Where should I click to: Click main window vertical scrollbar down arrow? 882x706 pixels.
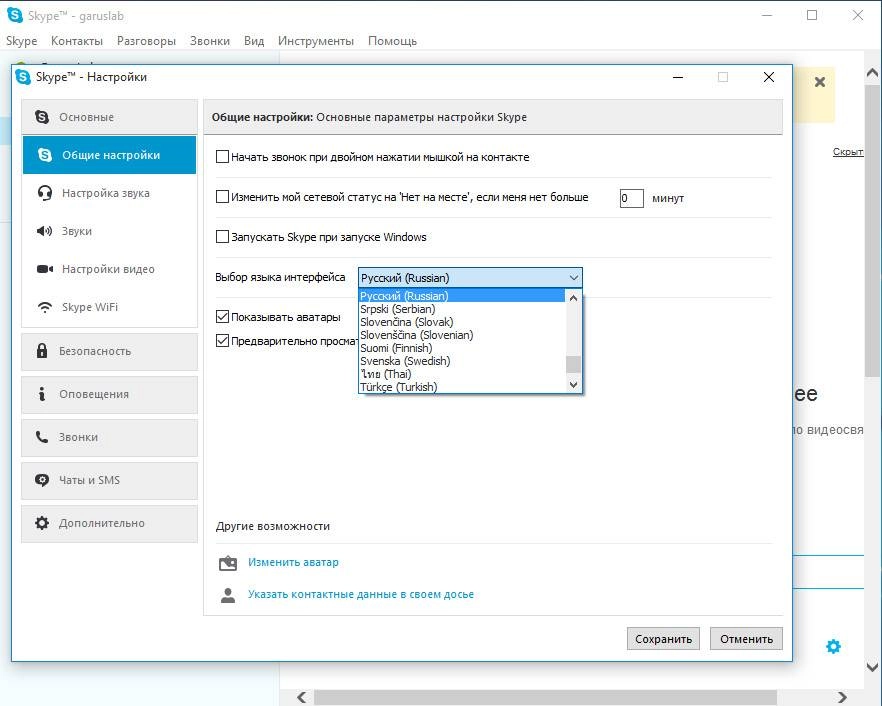[x=872, y=667]
